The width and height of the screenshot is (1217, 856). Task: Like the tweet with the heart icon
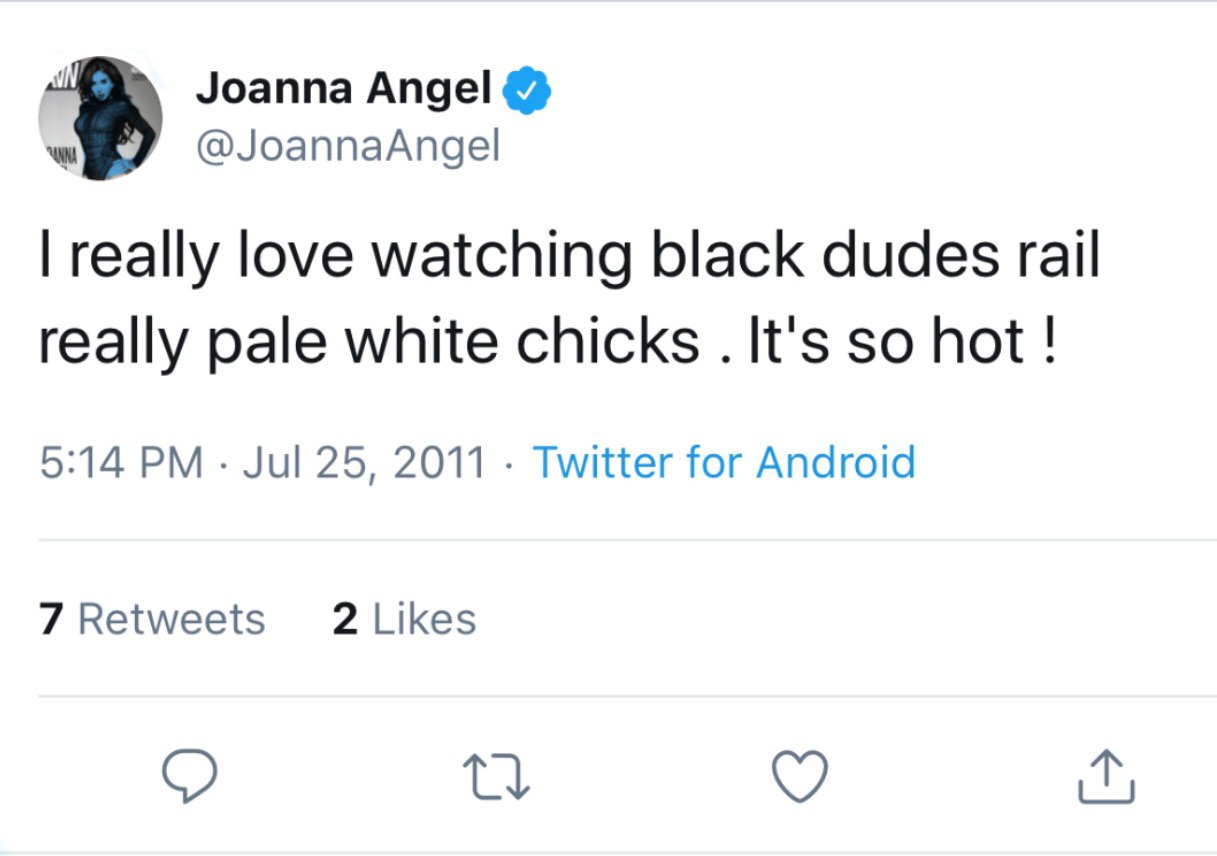point(801,777)
